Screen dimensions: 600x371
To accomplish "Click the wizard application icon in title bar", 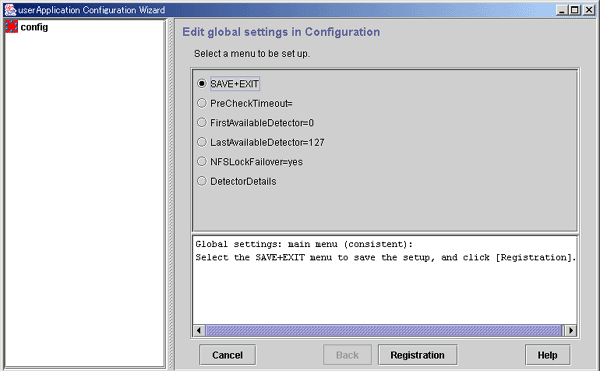I will point(10,10).
